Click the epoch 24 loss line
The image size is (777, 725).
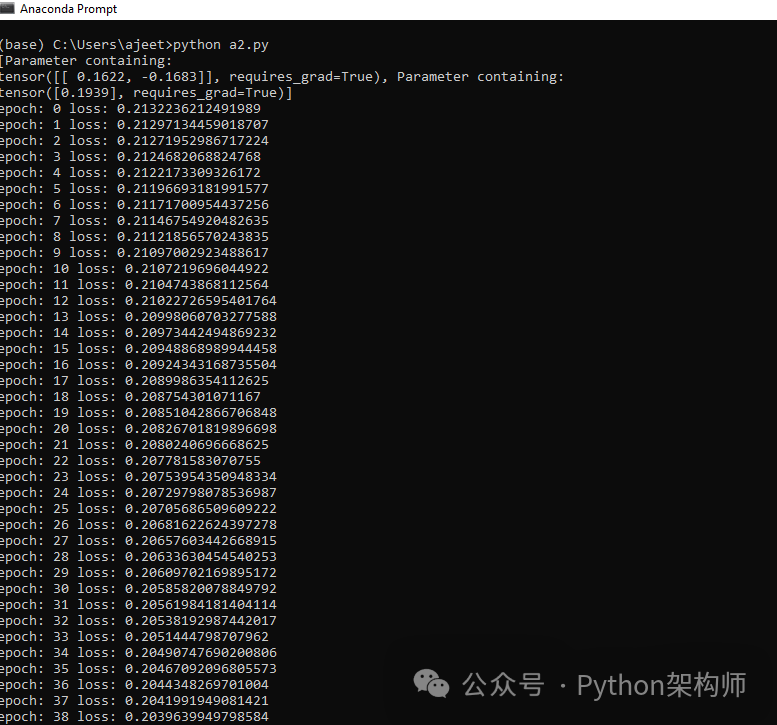tap(138, 493)
